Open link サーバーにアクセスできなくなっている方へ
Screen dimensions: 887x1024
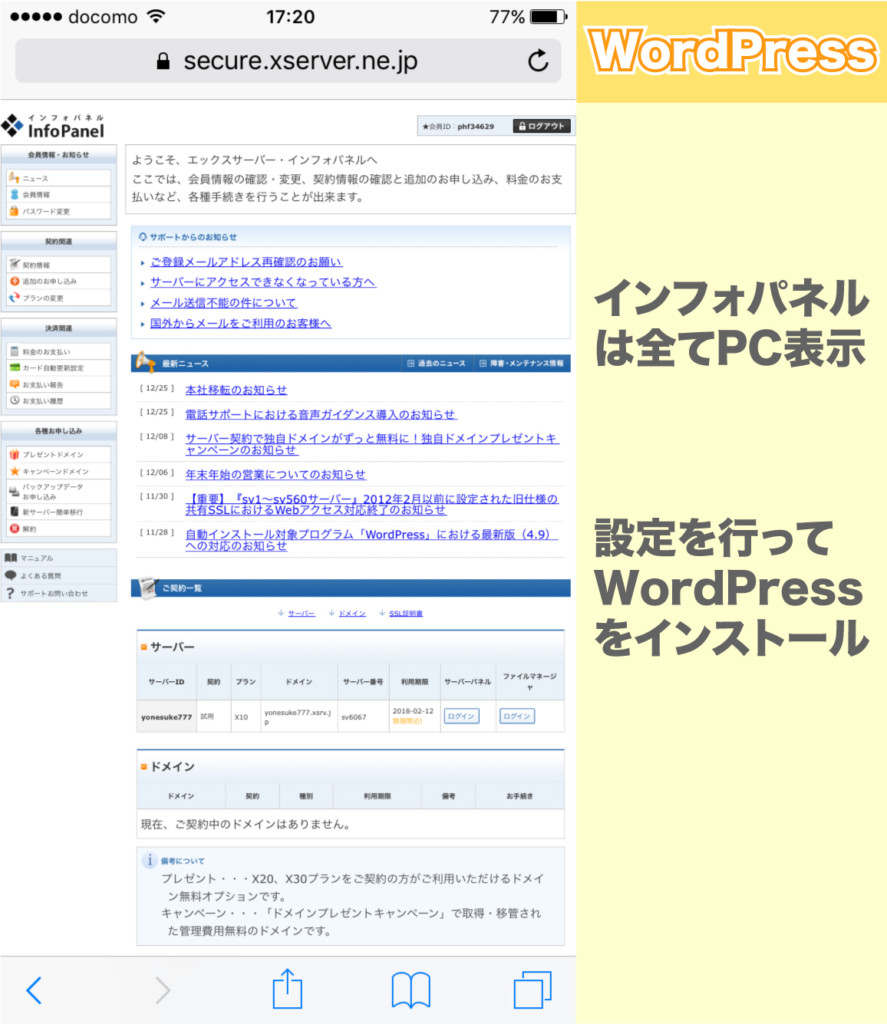263,282
